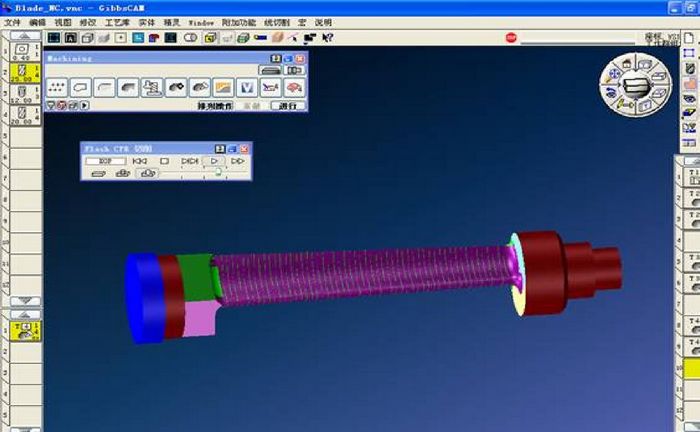The height and width of the screenshot is (432, 700).
Task: Select the blue V process icon
Action: tap(247, 87)
